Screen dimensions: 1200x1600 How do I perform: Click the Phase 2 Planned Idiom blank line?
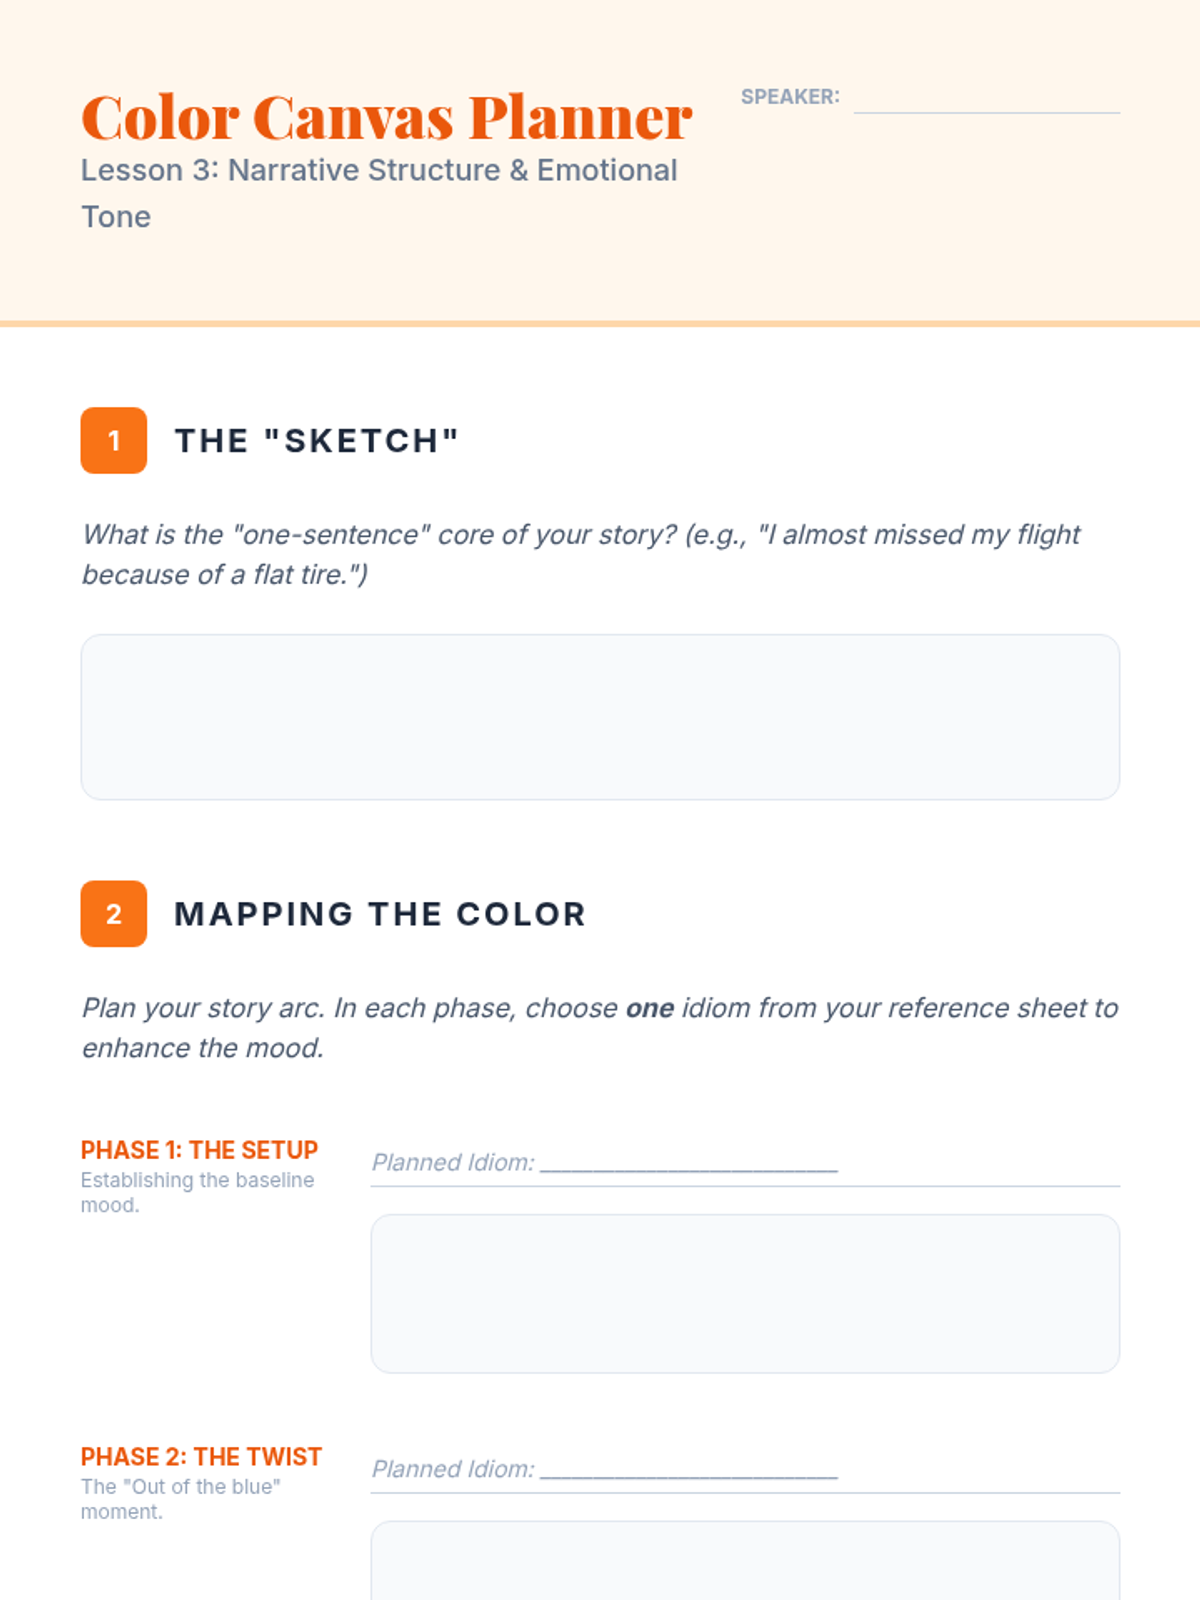point(688,1471)
